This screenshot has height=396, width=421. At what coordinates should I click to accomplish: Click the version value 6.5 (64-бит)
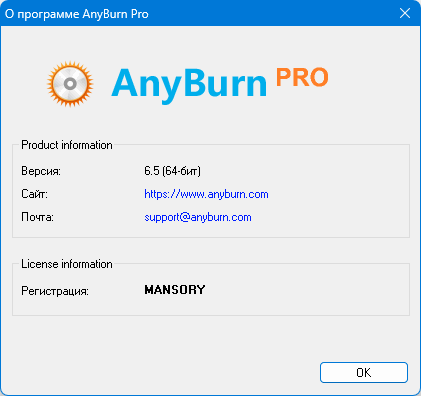[x=172, y=171]
